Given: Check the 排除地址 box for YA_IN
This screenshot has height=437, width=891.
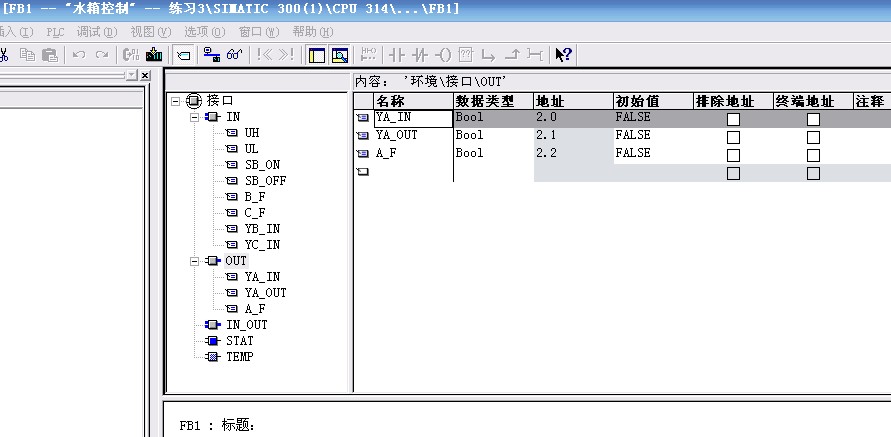Looking at the screenshot, I should coord(733,119).
